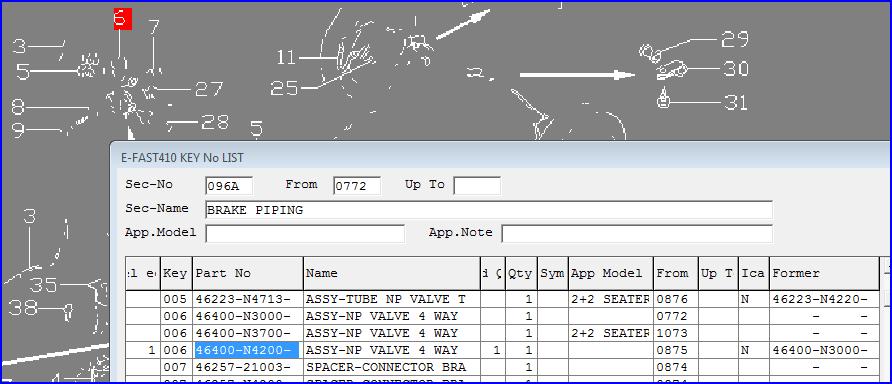Screen dimensions: 892x384
Task: Click the Sym column header
Action: [552, 274]
